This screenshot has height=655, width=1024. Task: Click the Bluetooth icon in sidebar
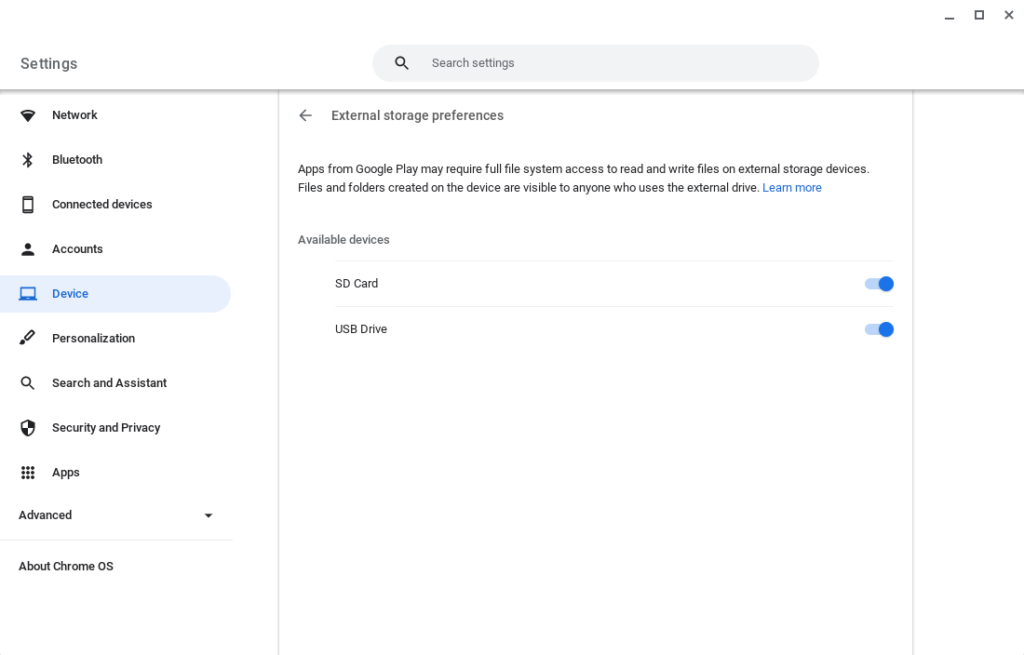coord(27,160)
